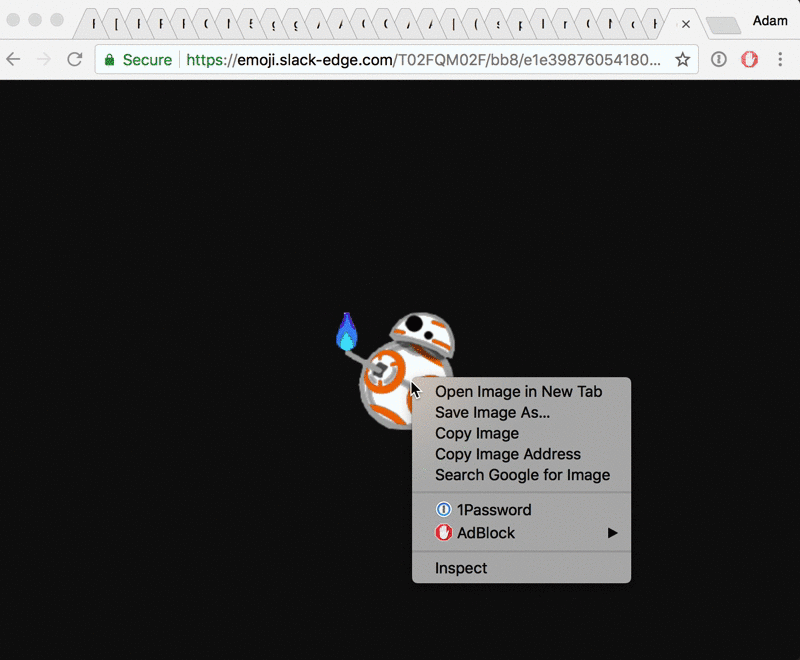Open the 1Password extension in the toolbar
The height and width of the screenshot is (660, 800).
(718, 60)
